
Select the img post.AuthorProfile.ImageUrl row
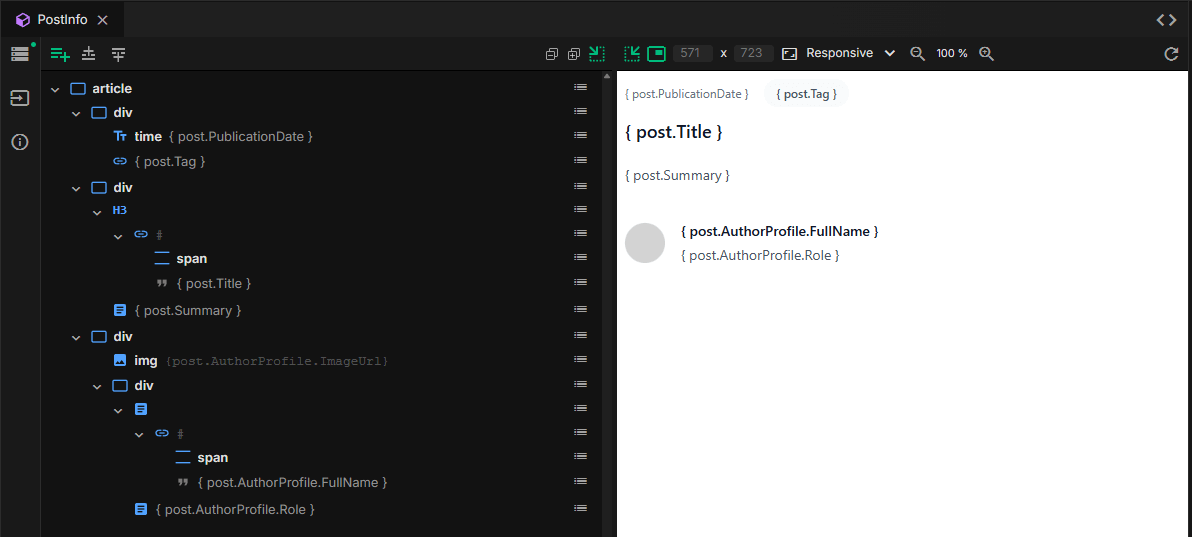(x=322, y=360)
